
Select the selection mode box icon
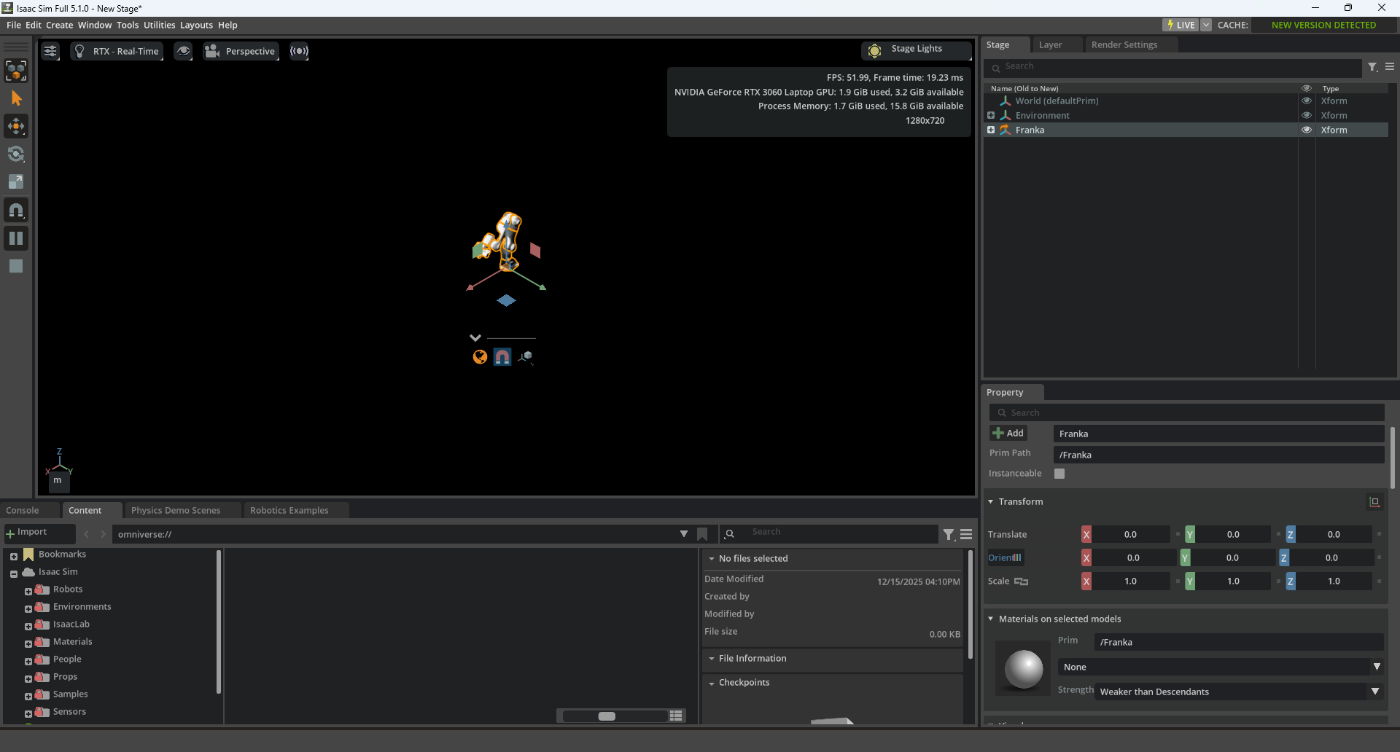16,70
